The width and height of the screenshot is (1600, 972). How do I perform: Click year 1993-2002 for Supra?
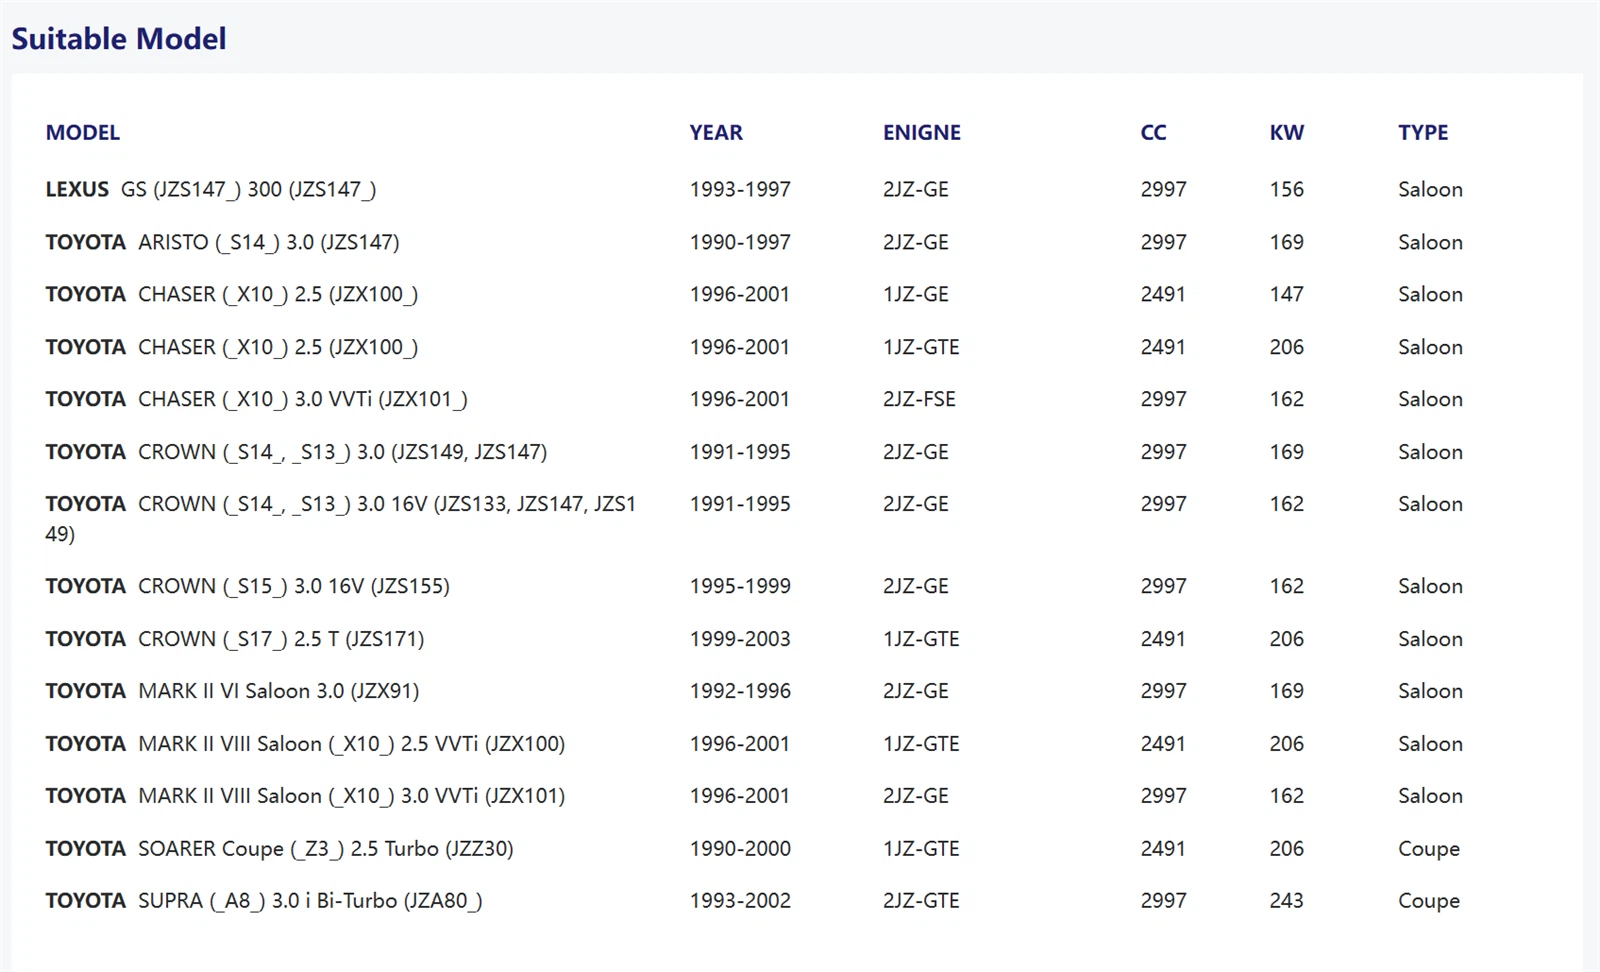(x=740, y=901)
